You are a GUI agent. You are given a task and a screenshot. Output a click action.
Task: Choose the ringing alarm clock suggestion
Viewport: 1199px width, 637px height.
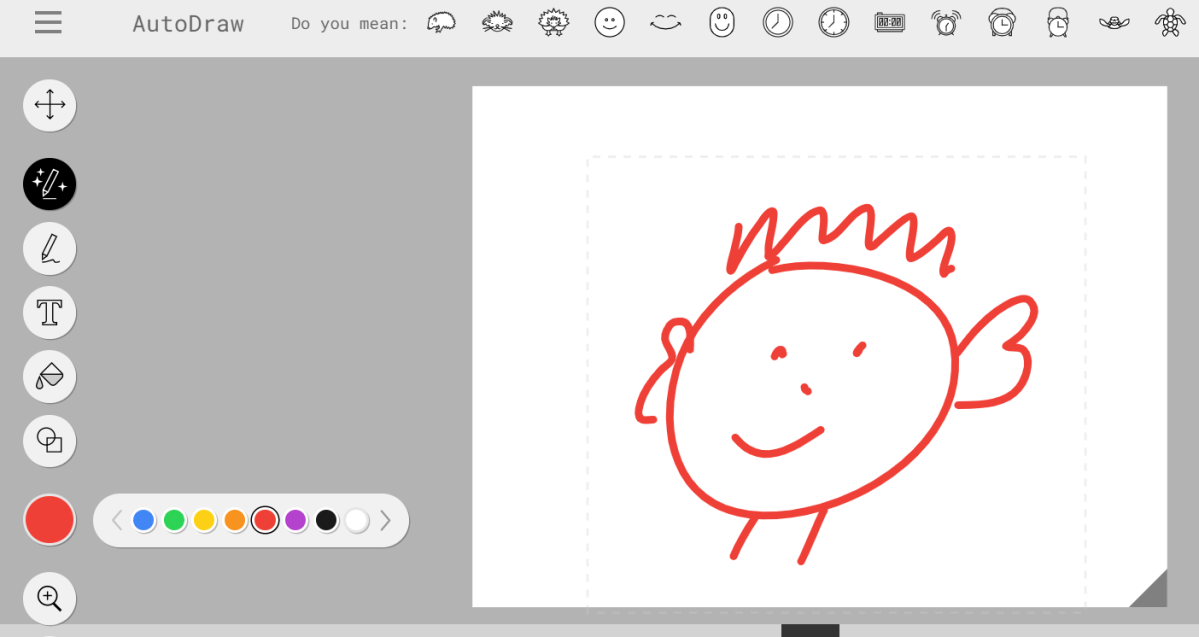pos(946,21)
